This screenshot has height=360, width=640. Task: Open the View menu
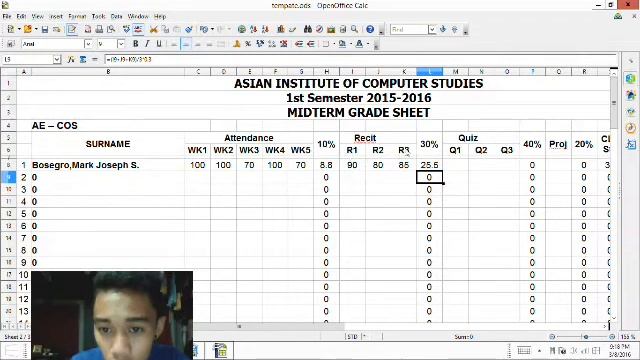coord(38,16)
